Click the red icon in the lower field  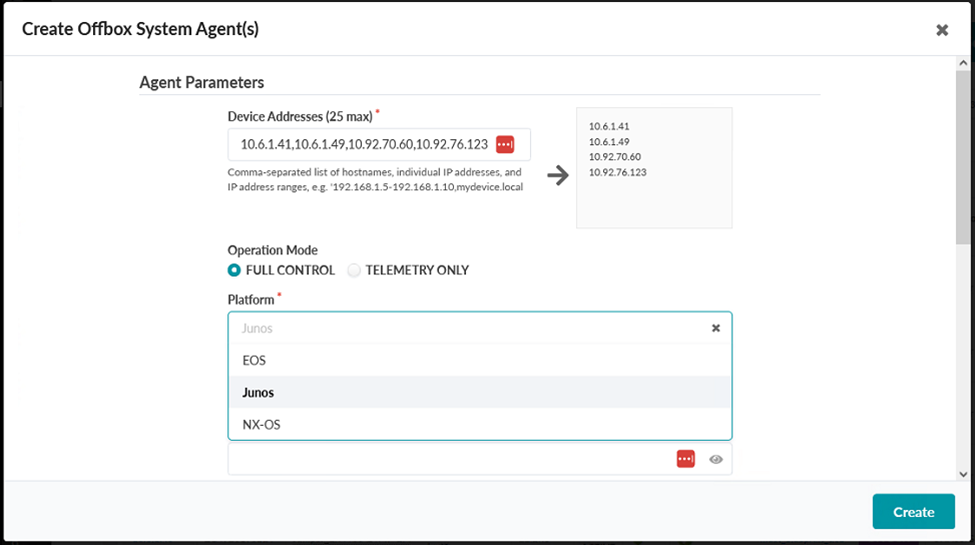(685, 459)
